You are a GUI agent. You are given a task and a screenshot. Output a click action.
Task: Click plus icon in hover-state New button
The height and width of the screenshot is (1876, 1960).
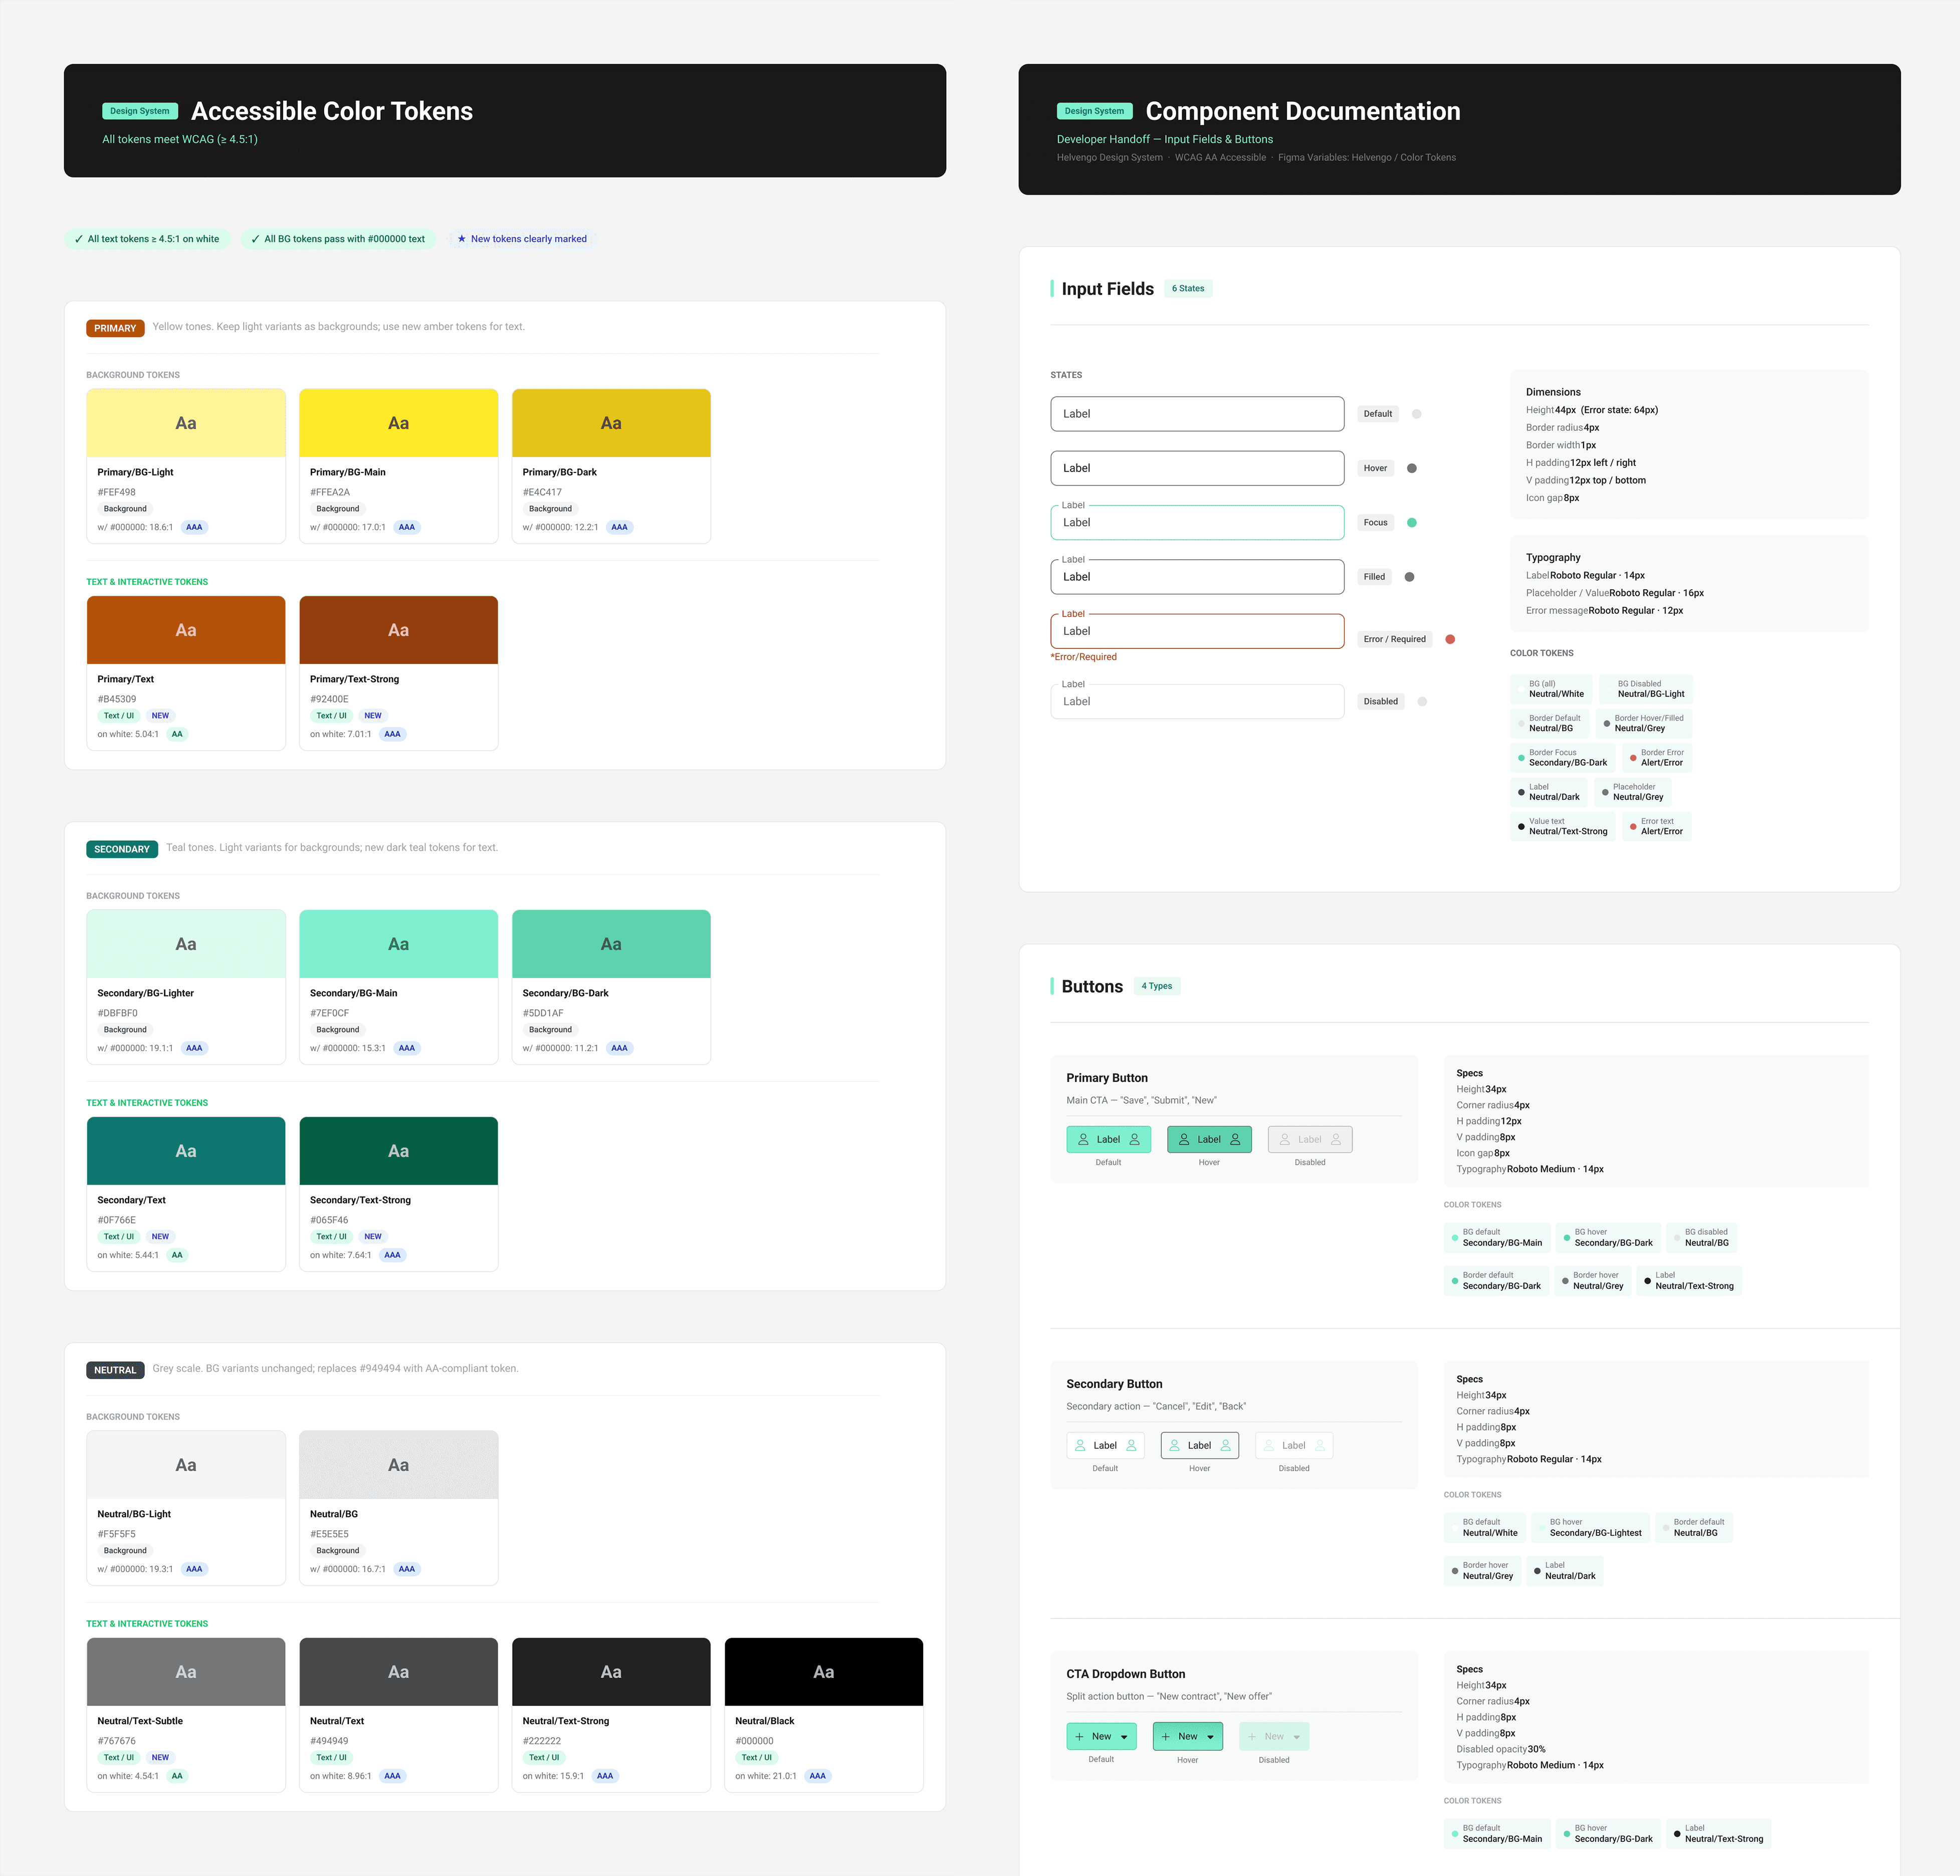point(1166,1736)
